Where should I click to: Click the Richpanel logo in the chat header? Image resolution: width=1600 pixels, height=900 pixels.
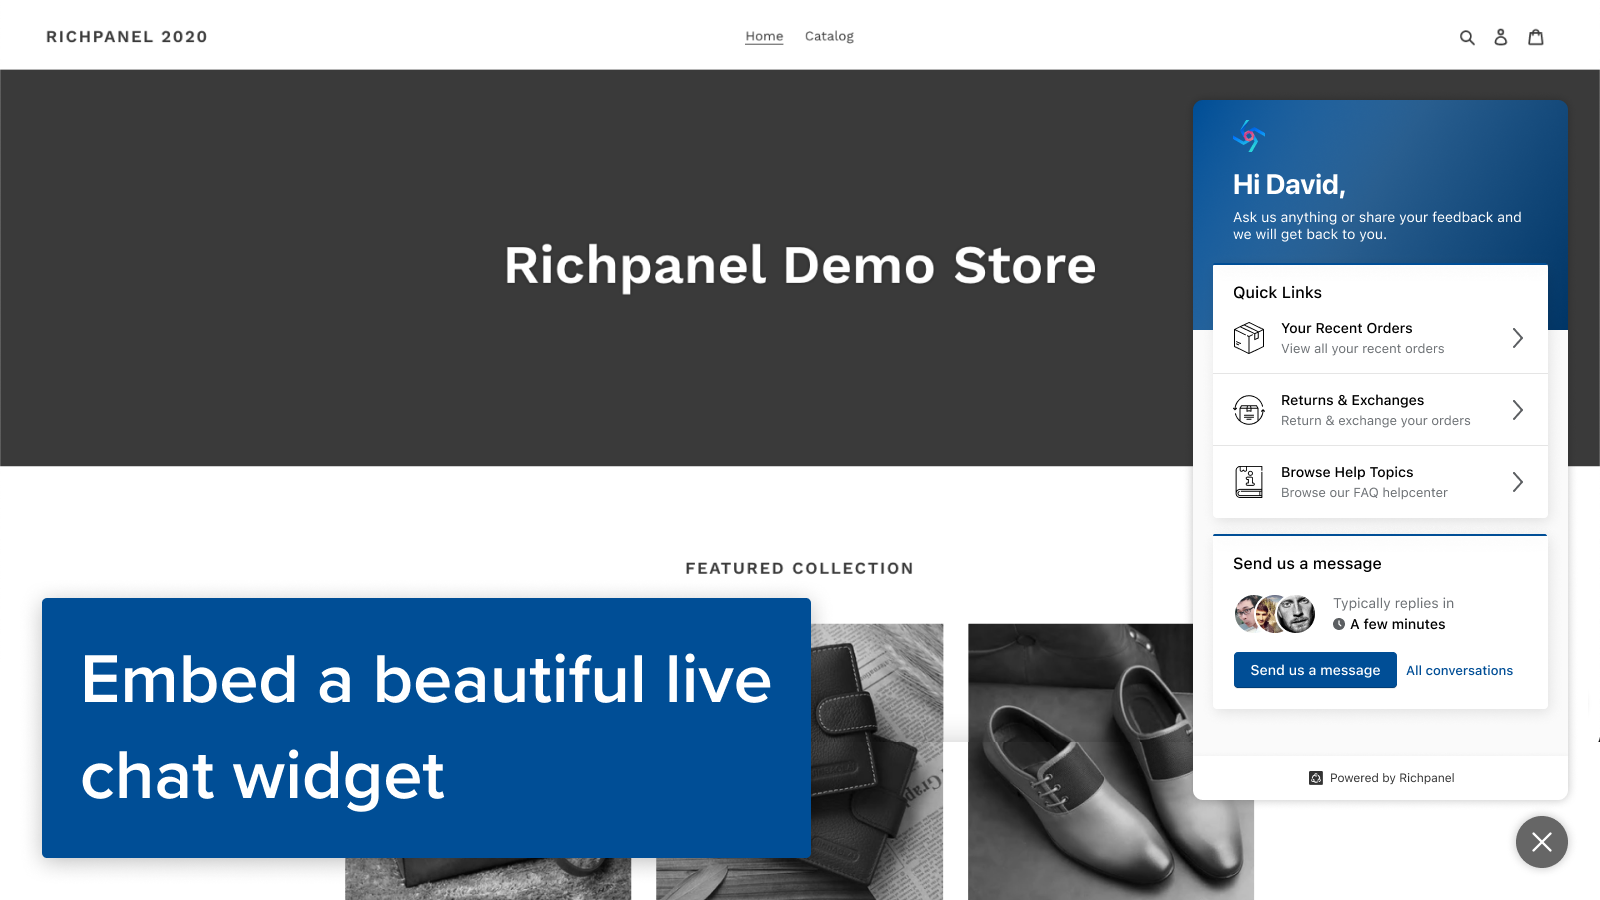pyautogui.click(x=1249, y=136)
